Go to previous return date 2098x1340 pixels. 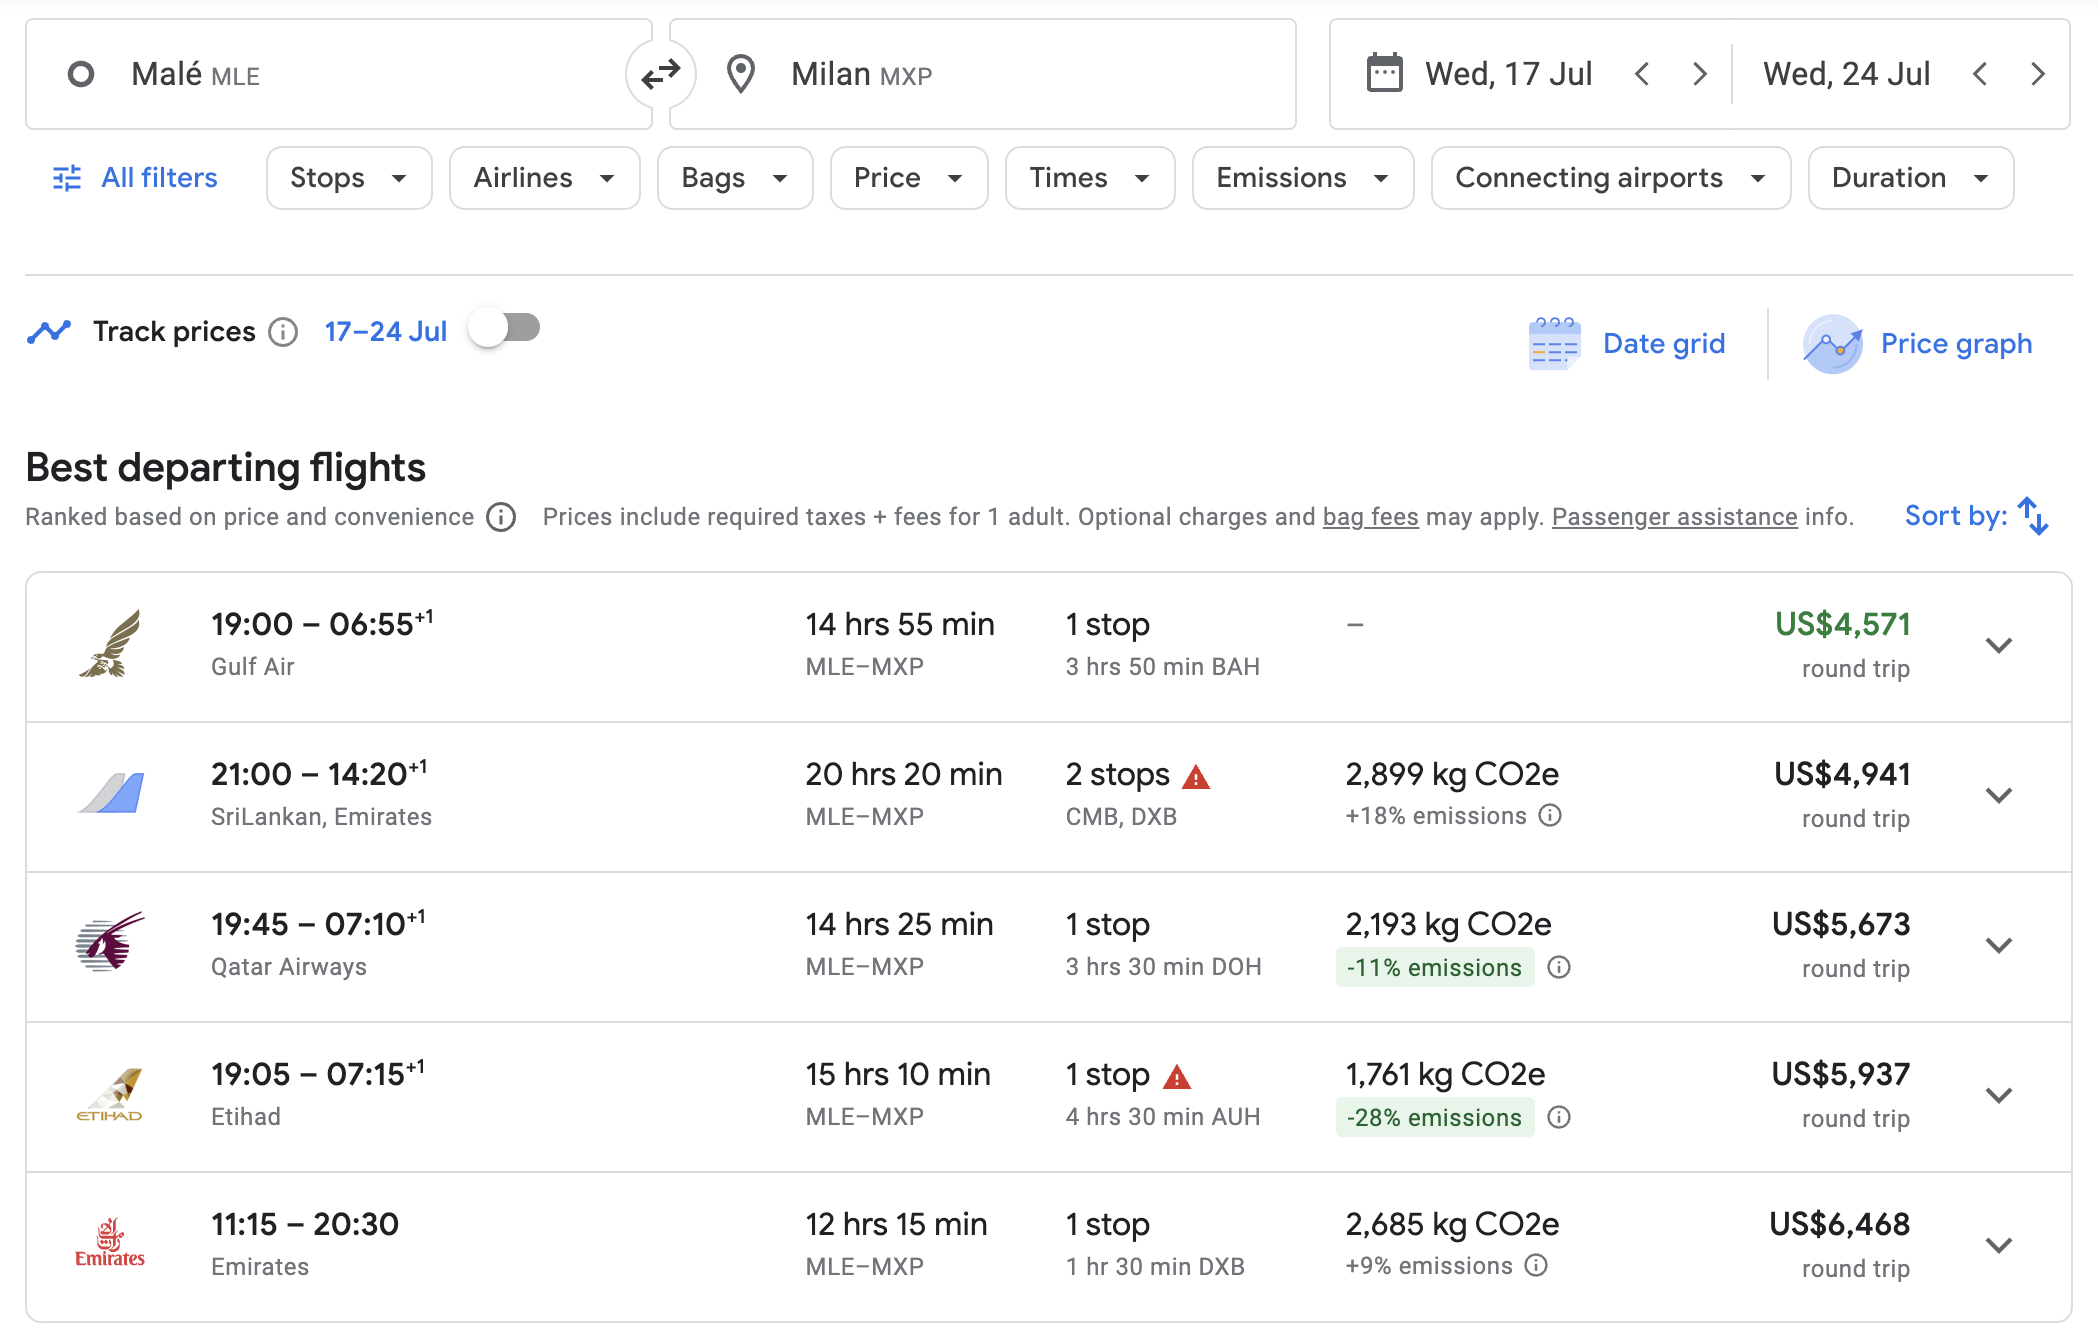(1979, 74)
